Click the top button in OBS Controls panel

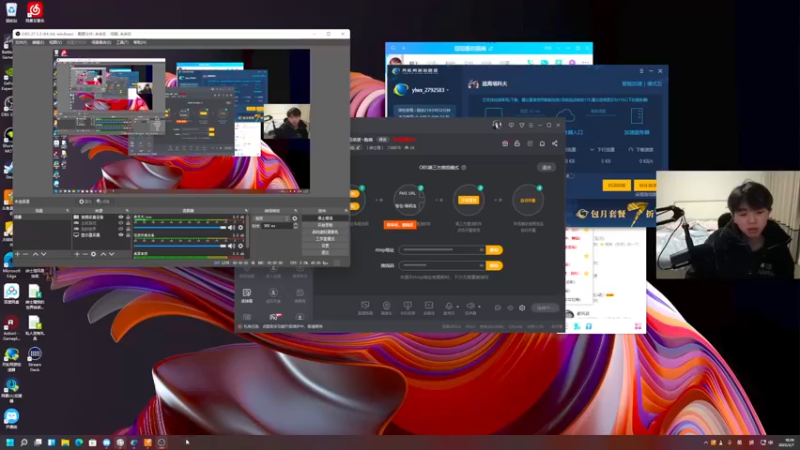click(325, 218)
